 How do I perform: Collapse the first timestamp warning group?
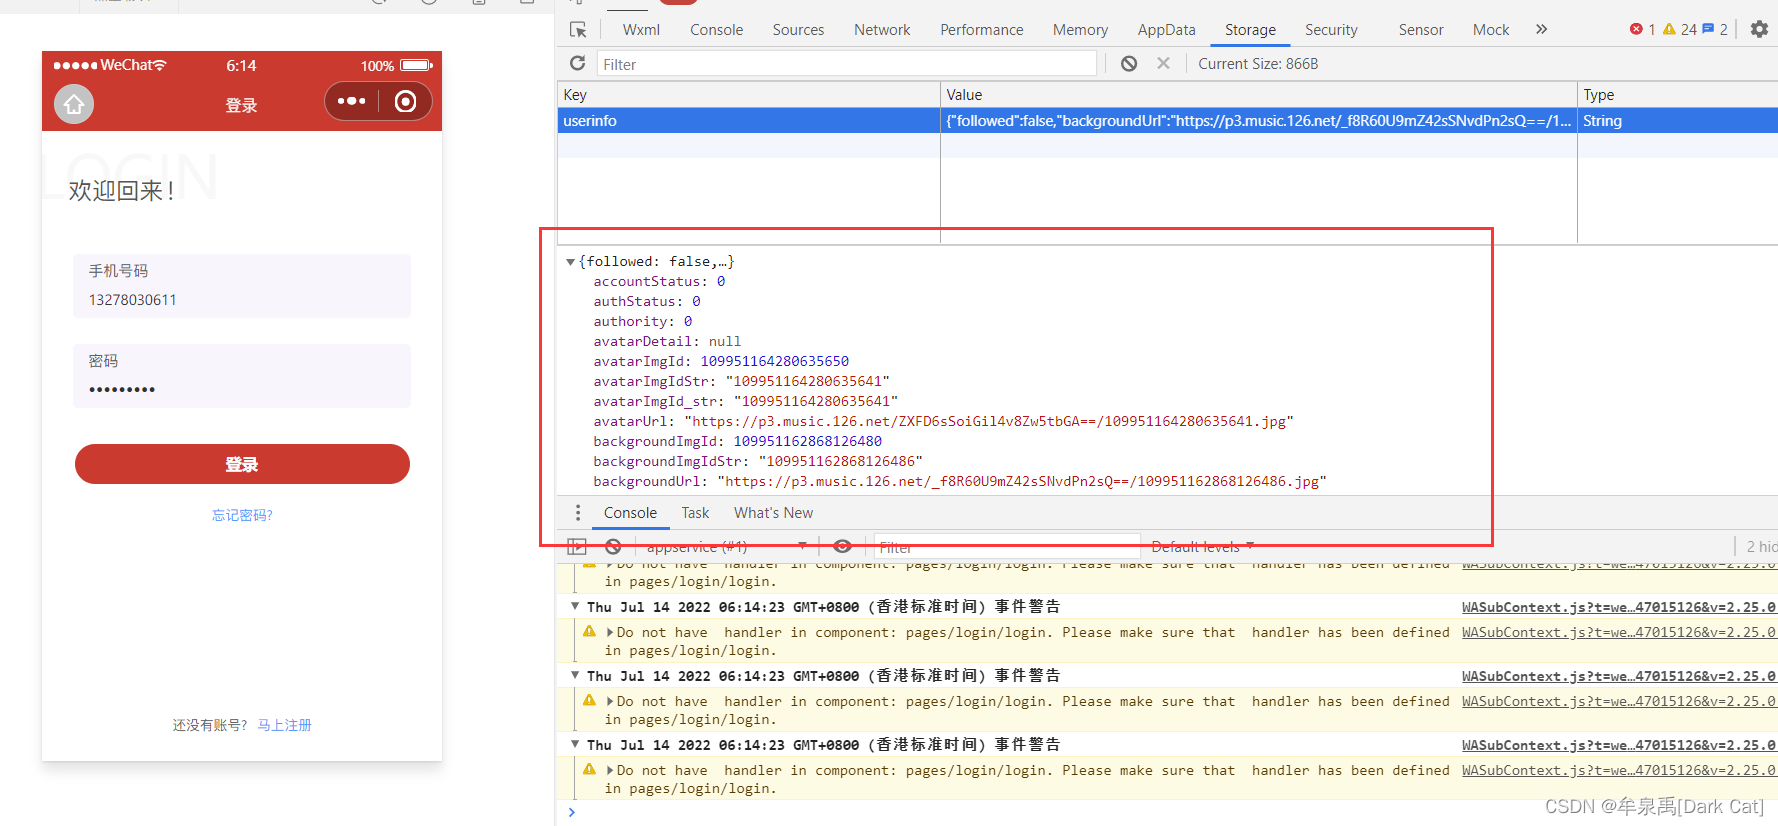pyautogui.click(x=575, y=606)
